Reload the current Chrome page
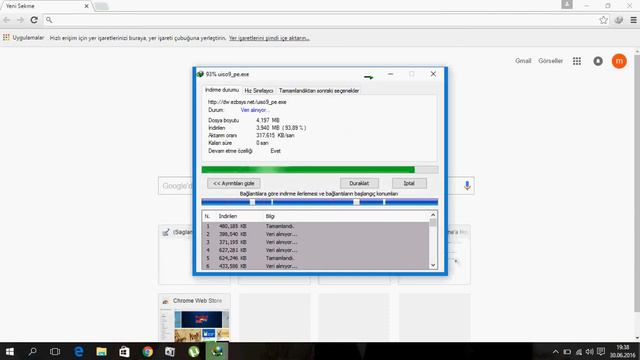The image size is (640, 360). tap(34, 20)
